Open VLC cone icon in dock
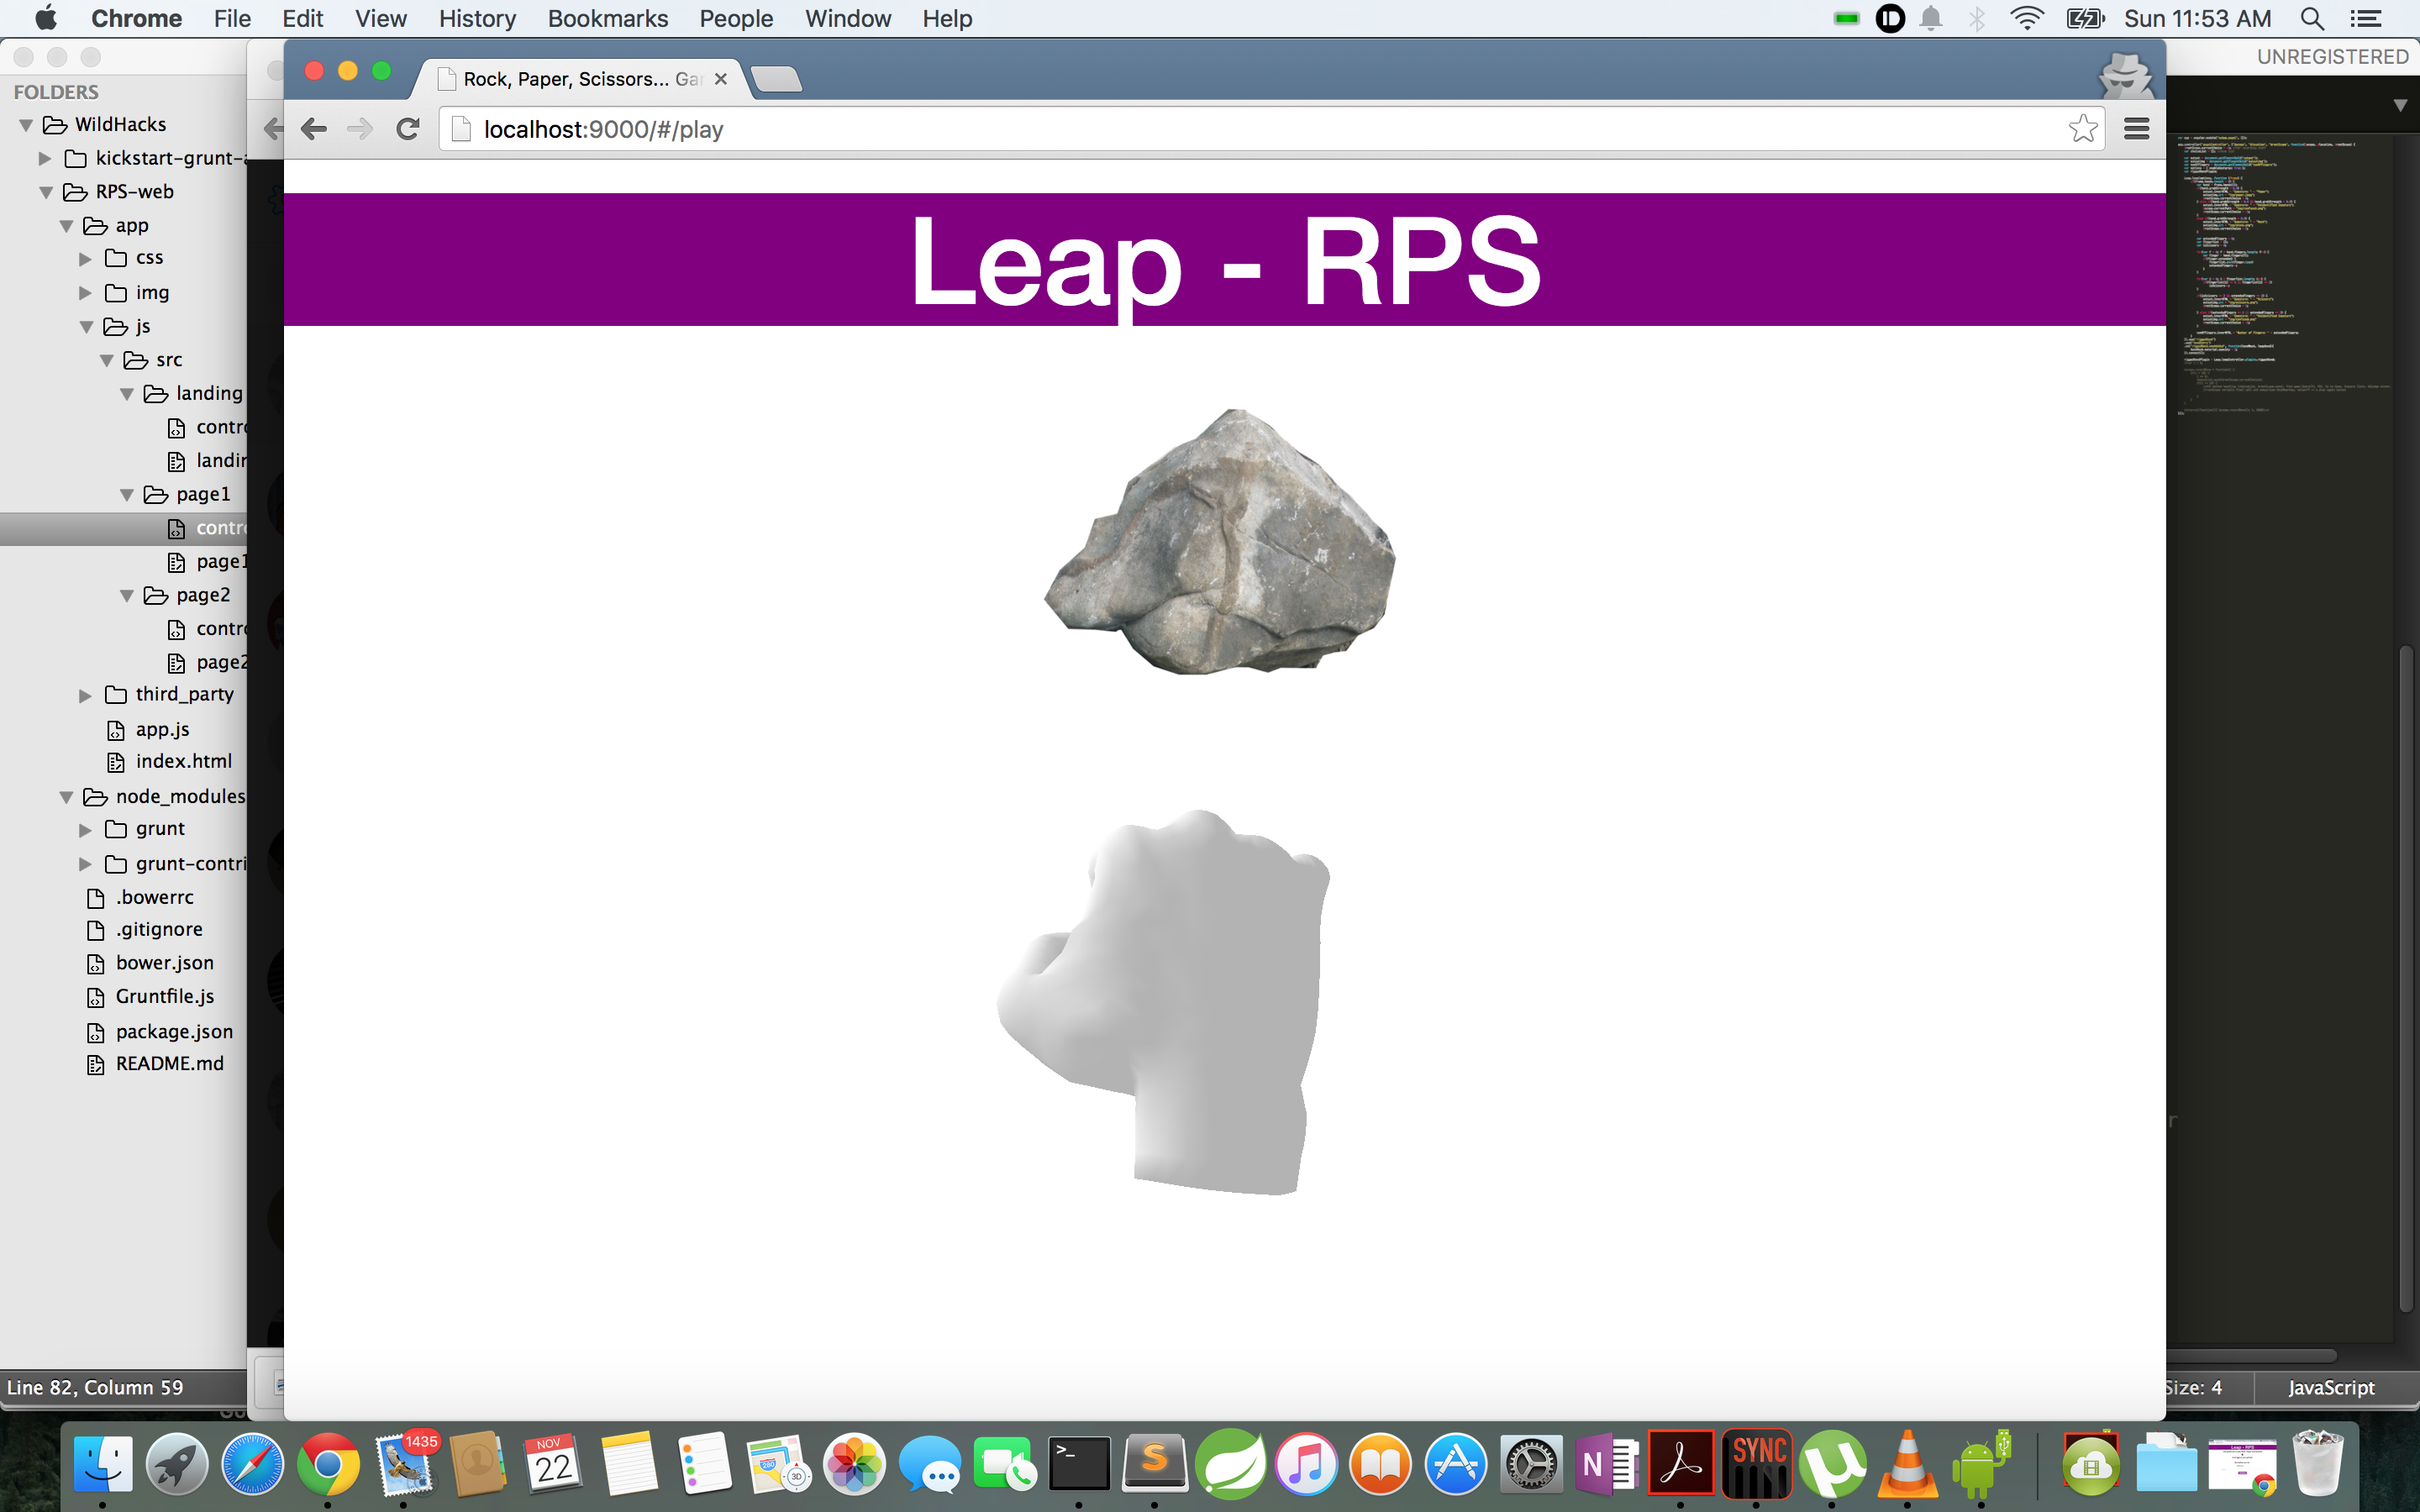Viewport: 2420px width, 1512px height. 1906,1465
